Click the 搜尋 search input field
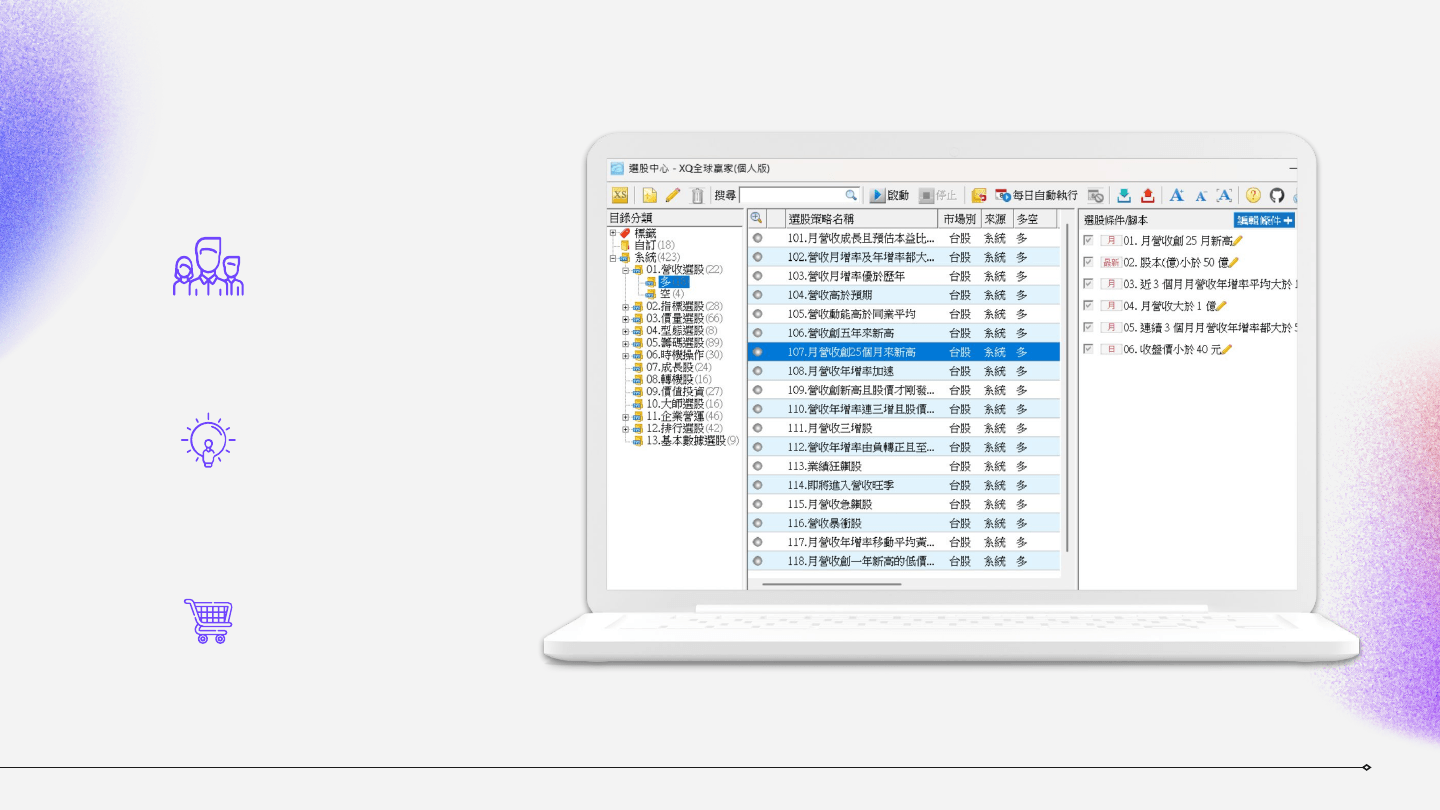 [x=792, y=195]
